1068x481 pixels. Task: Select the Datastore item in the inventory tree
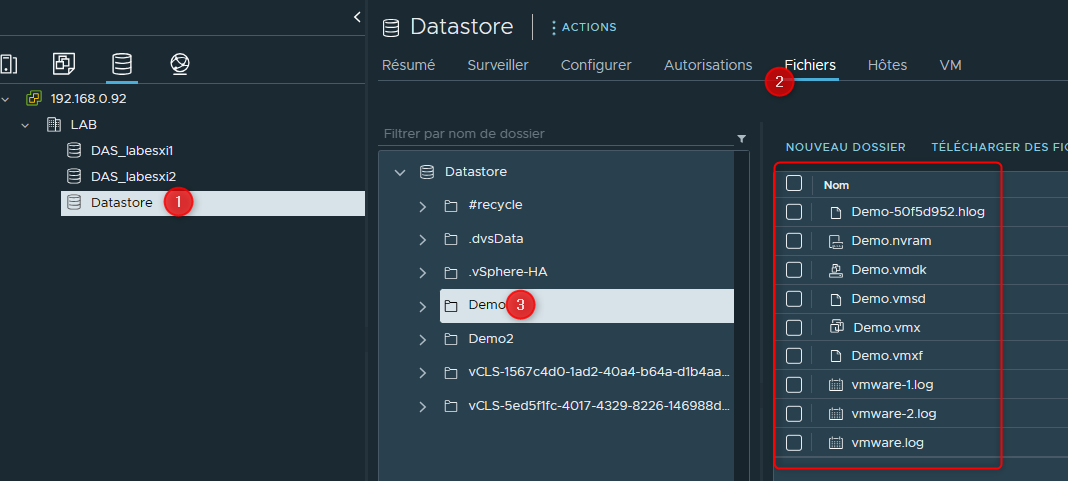point(213,203)
